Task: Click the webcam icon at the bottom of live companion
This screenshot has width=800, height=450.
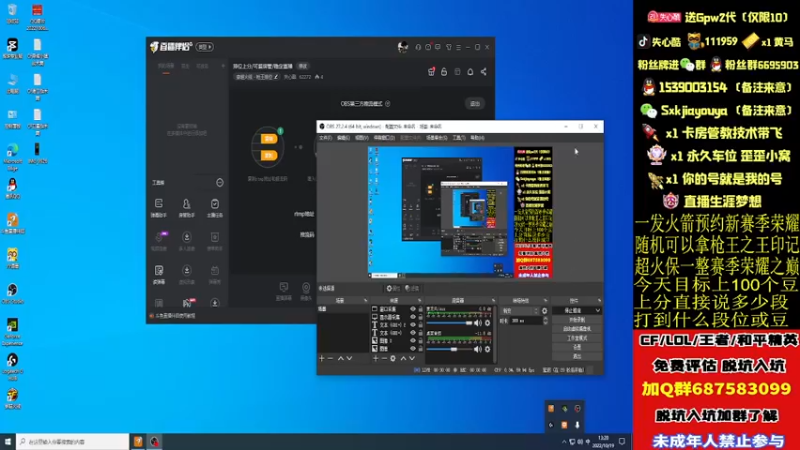Action: (306, 290)
